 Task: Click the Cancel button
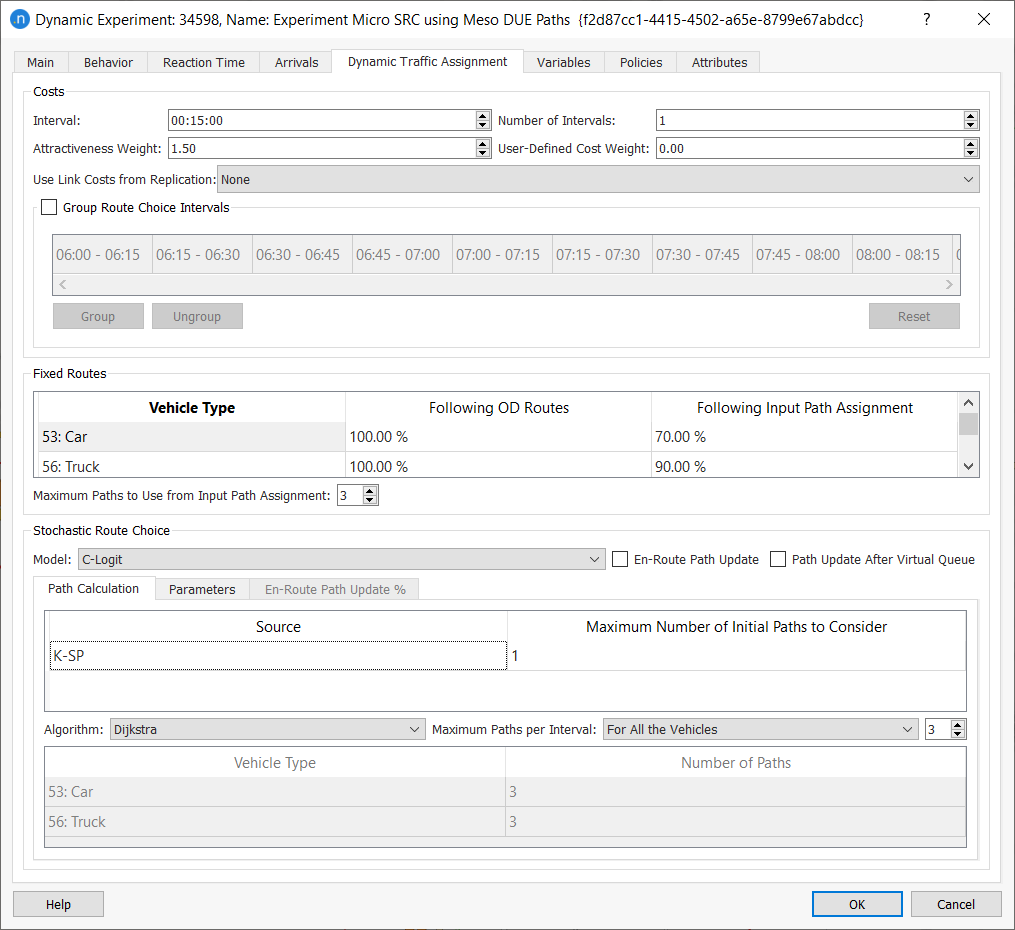(955, 904)
